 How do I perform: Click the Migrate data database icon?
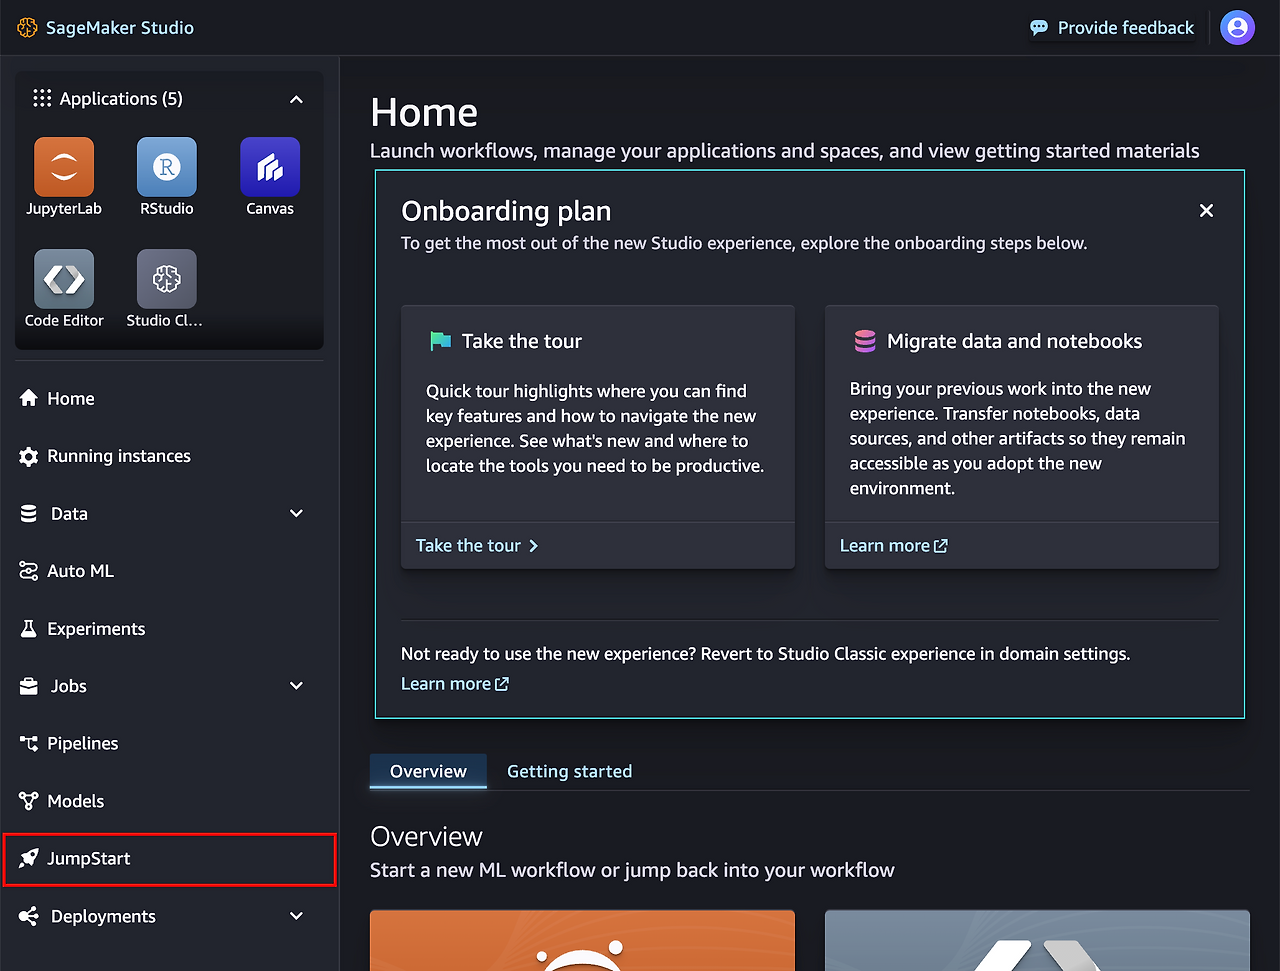(865, 341)
